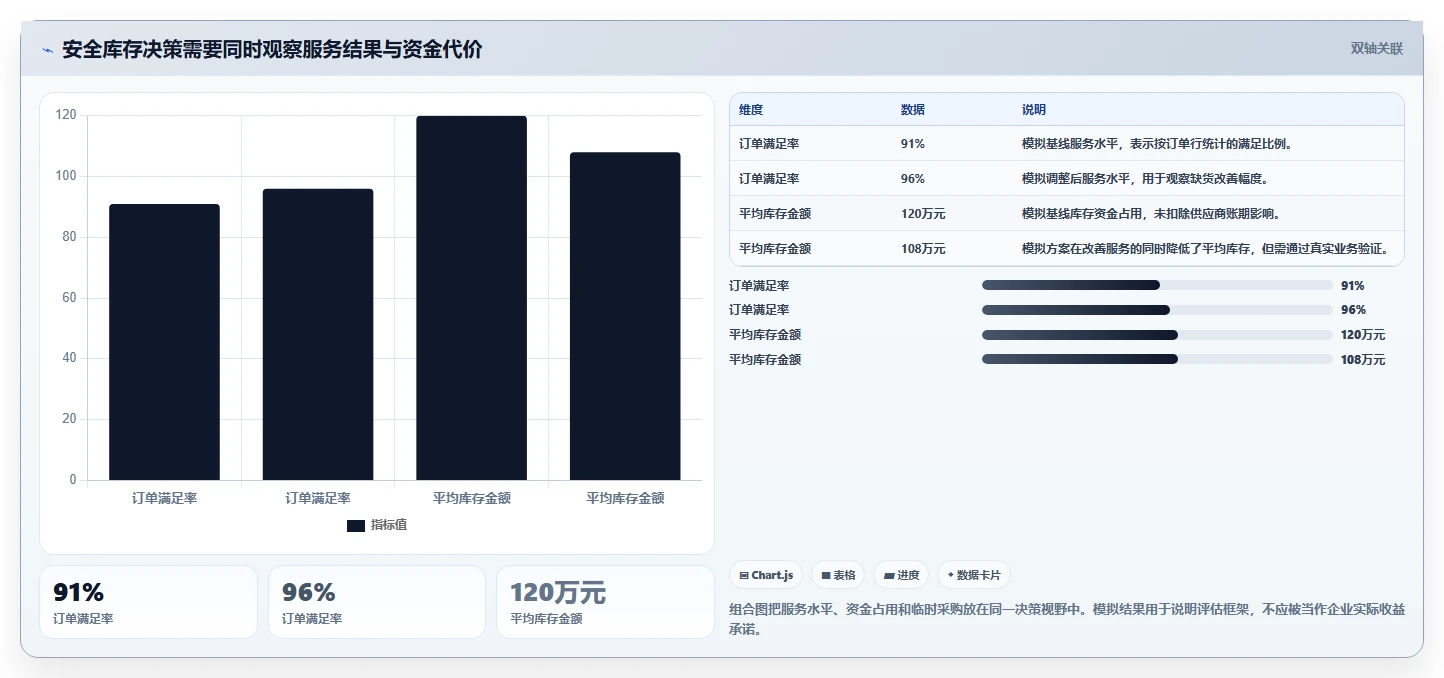Click the 96% value beside its progress bar
Screen dimensions: 1444x678
coord(1353,310)
